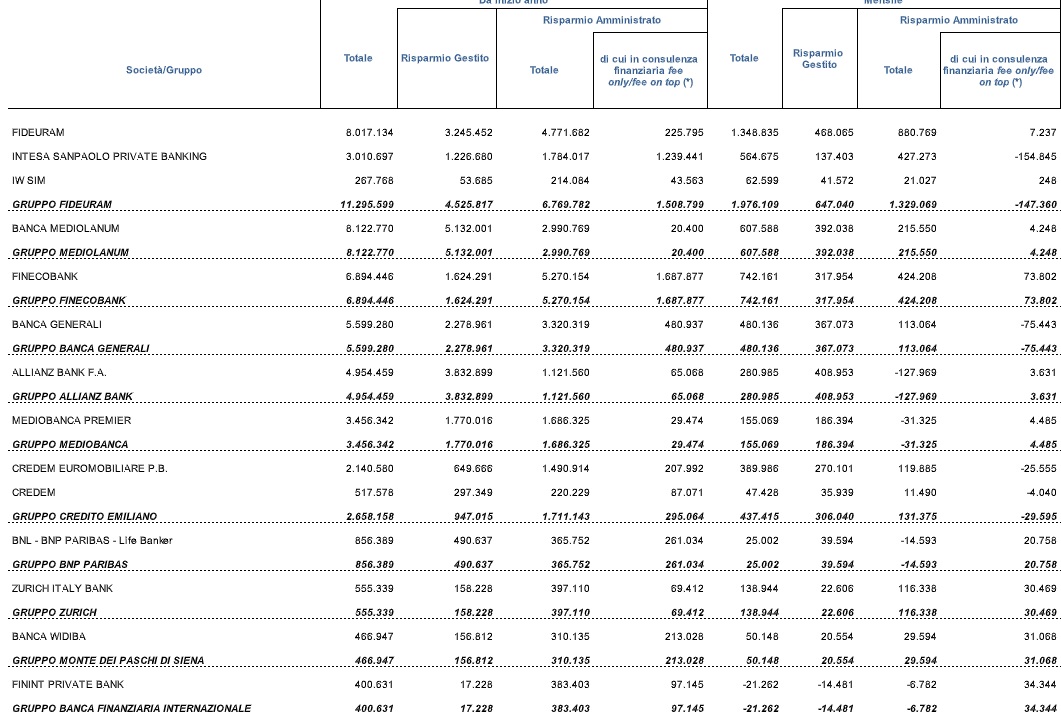Click the monthly total 1.348.835

(754, 133)
